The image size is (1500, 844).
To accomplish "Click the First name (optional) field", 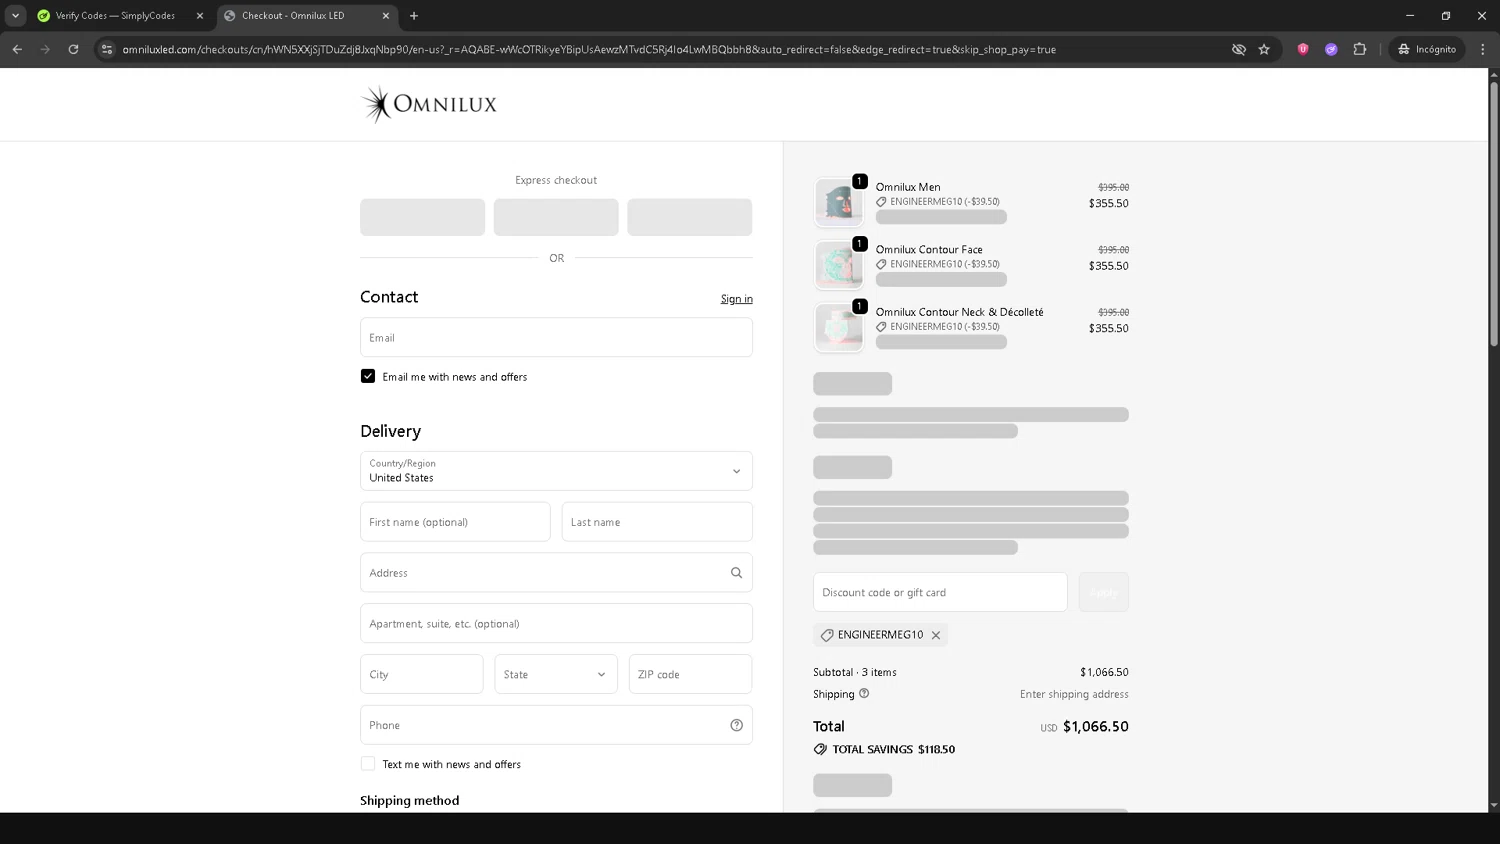I will tap(455, 522).
